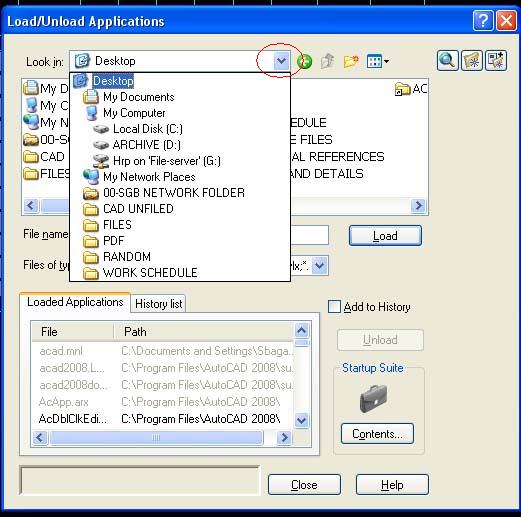This screenshot has height=517, width=521.
Task: Go up one folder level icon
Action: 327,61
